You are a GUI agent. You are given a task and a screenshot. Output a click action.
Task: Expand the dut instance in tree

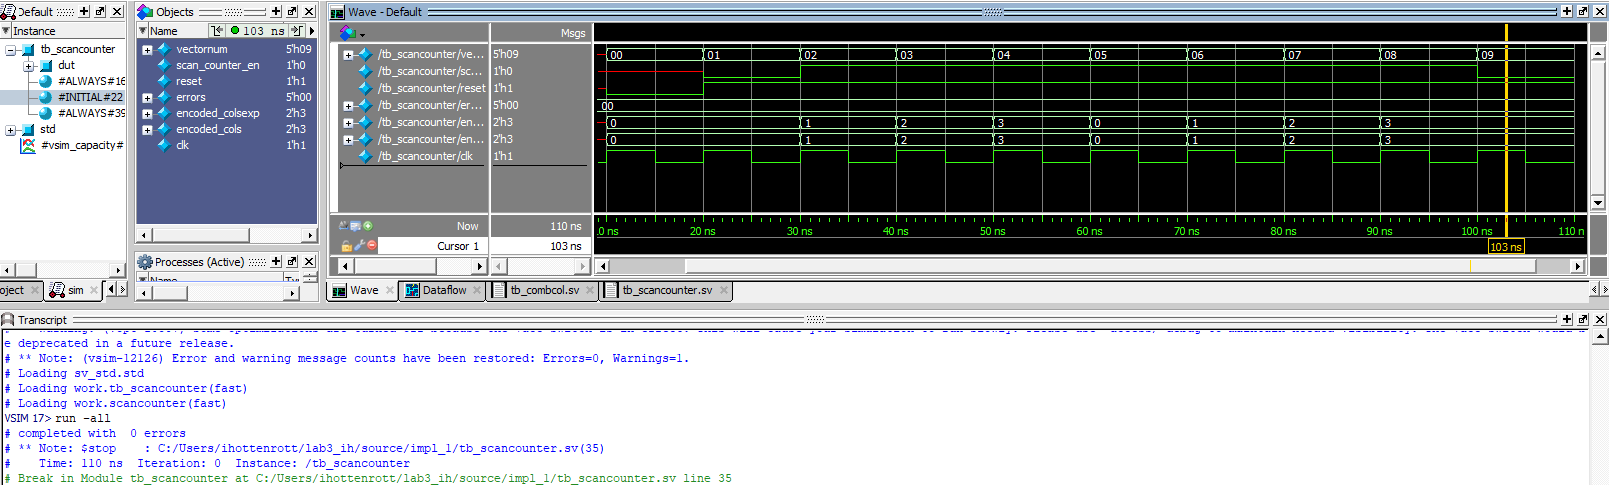coord(28,66)
